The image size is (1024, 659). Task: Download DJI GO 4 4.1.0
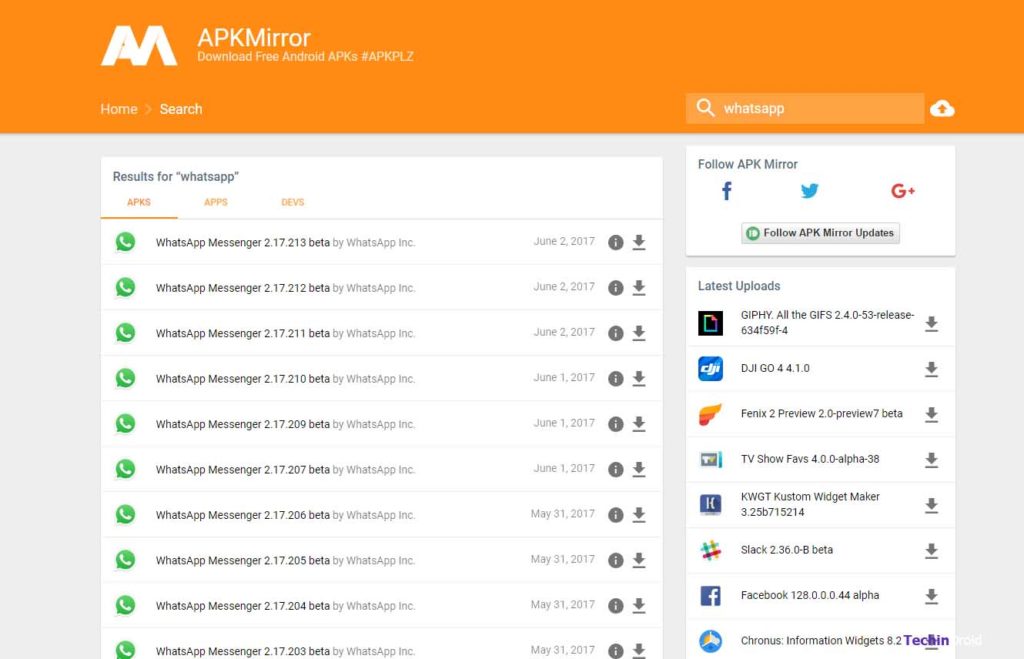tap(931, 370)
